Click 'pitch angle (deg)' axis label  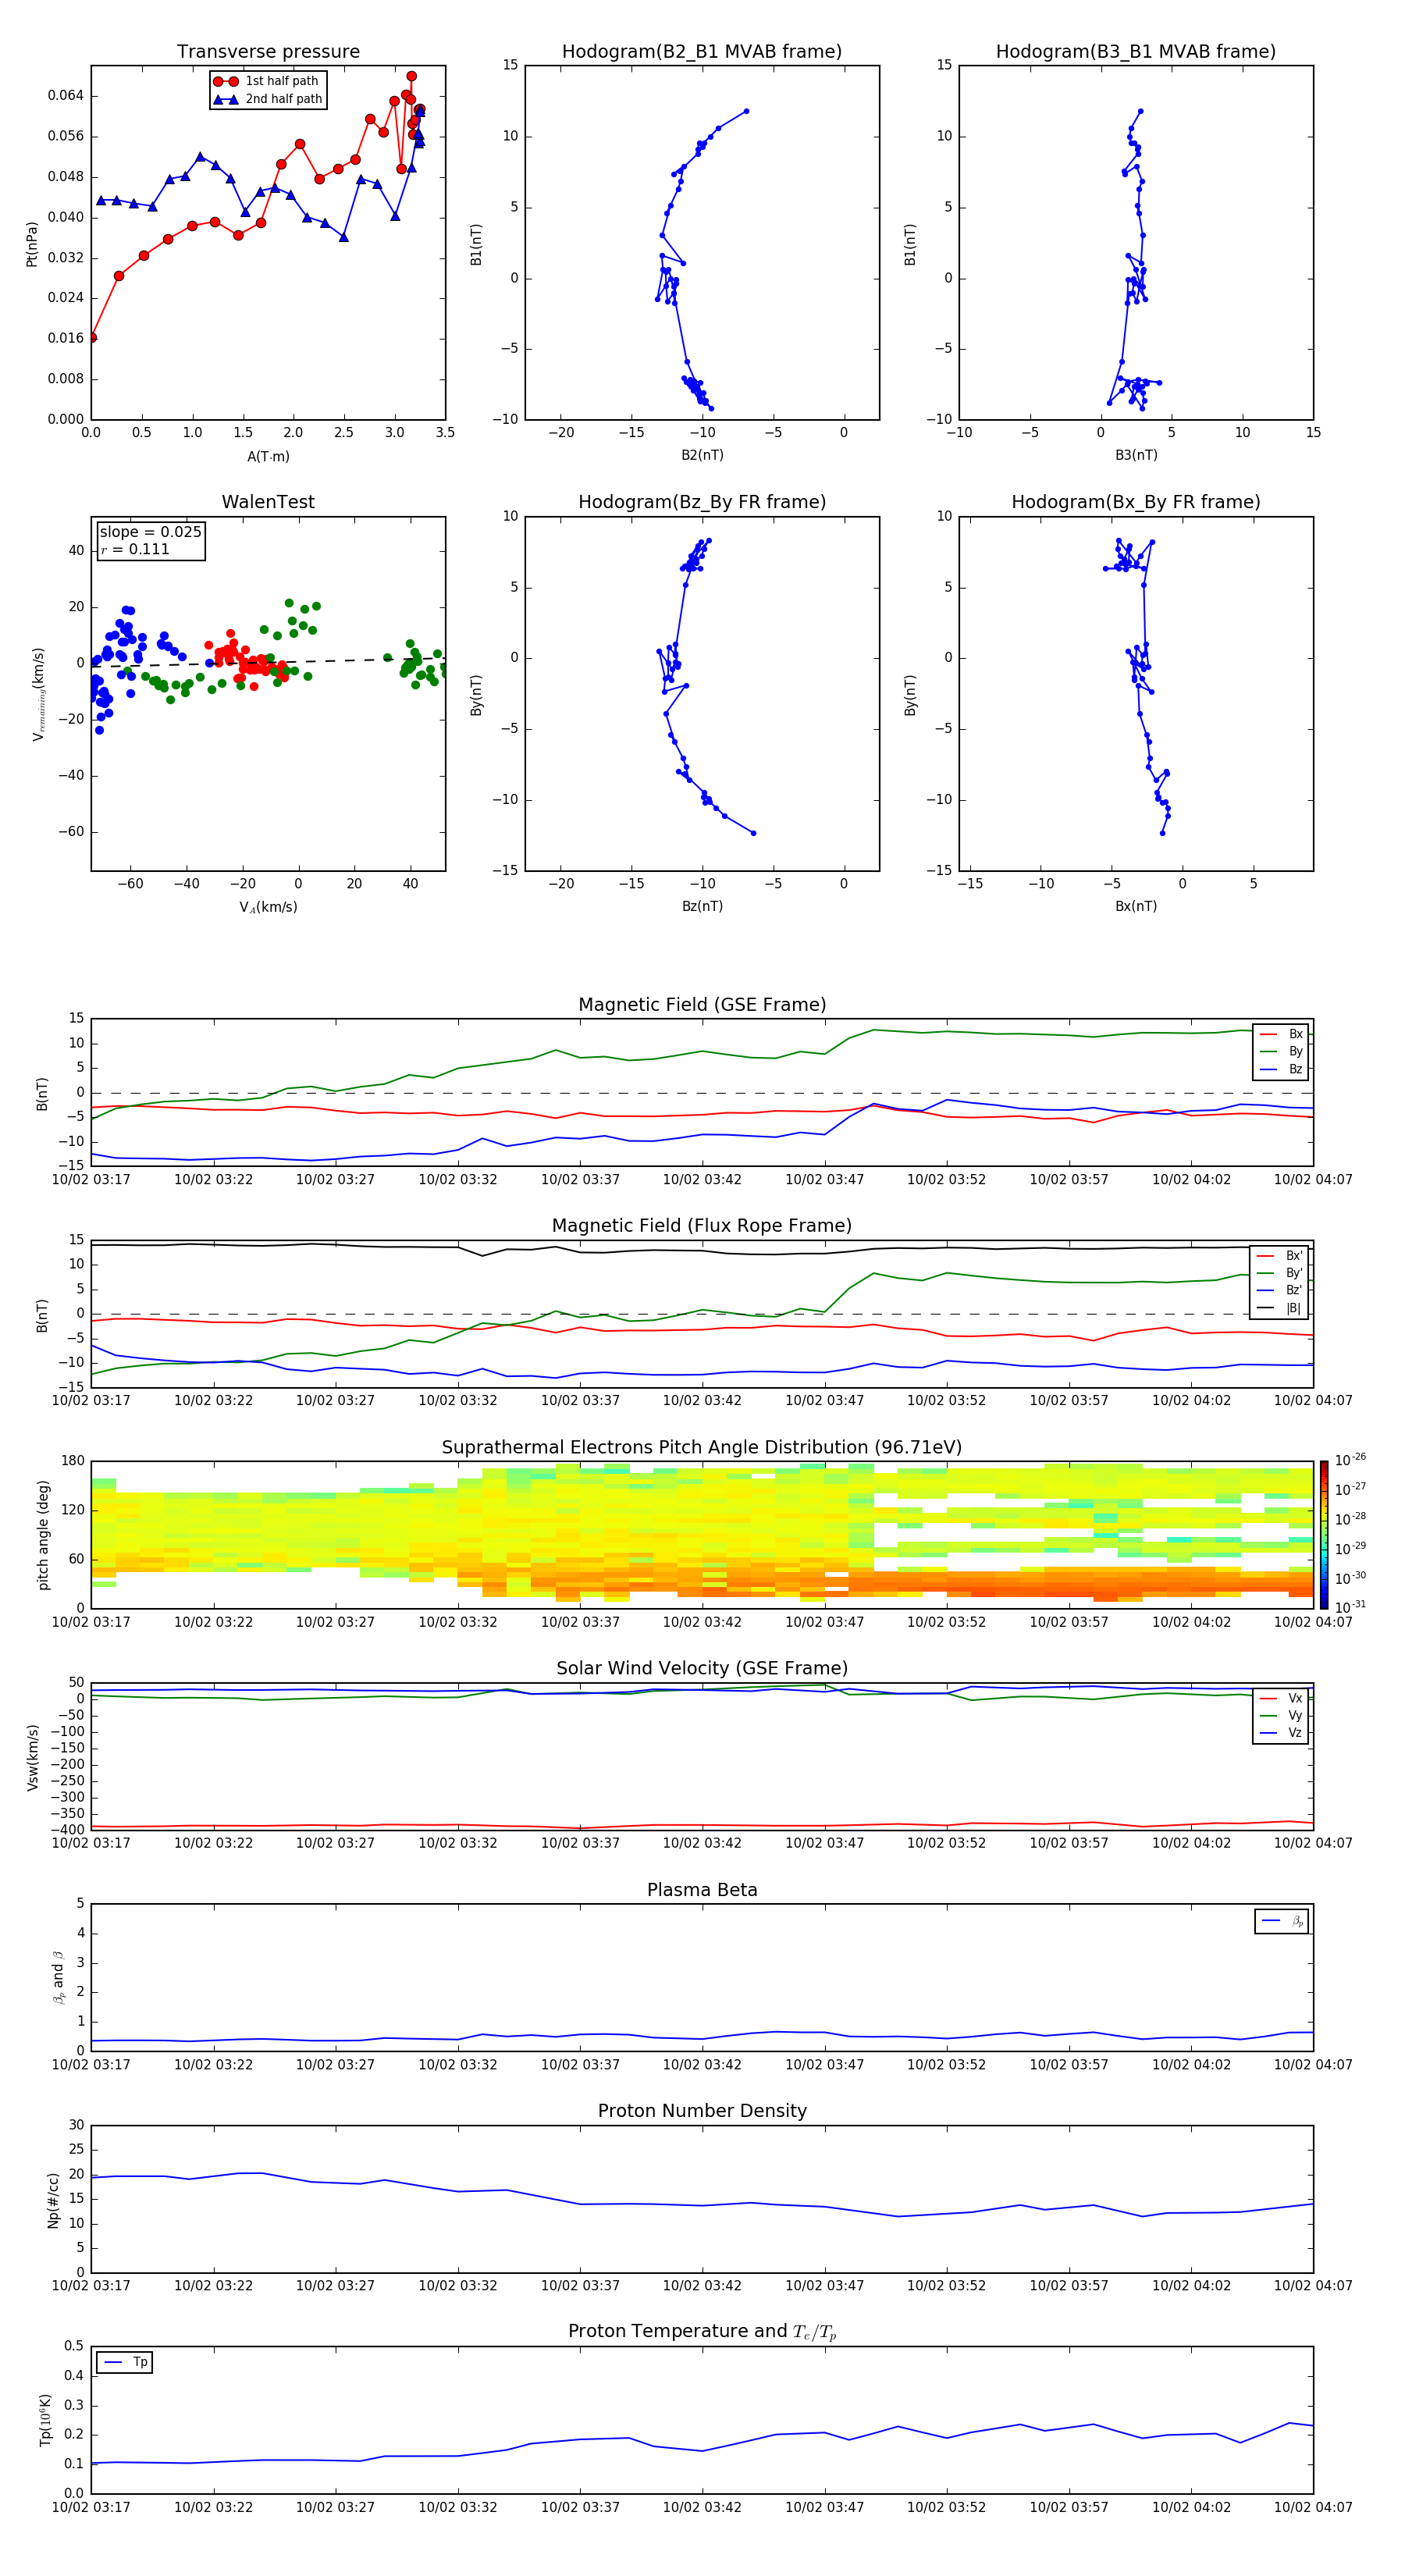pyautogui.click(x=43, y=1535)
